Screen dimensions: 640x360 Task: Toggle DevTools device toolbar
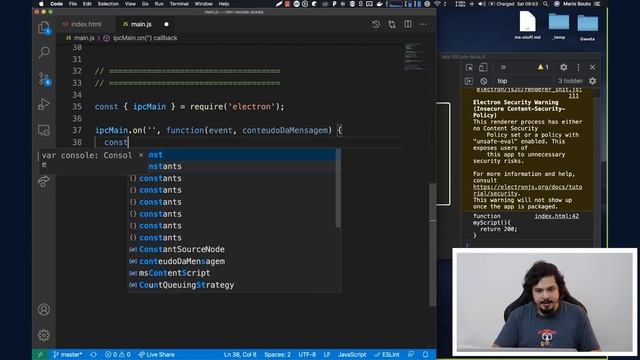pyautogui.click(x=483, y=68)
